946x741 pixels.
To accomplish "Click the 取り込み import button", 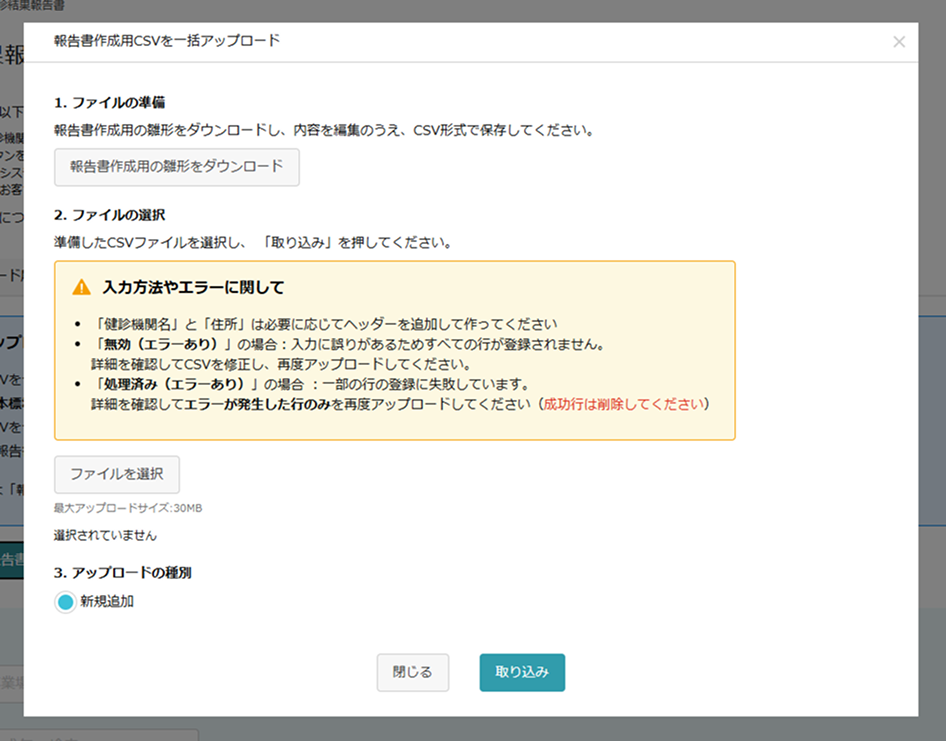I will (x=522, y=672).
